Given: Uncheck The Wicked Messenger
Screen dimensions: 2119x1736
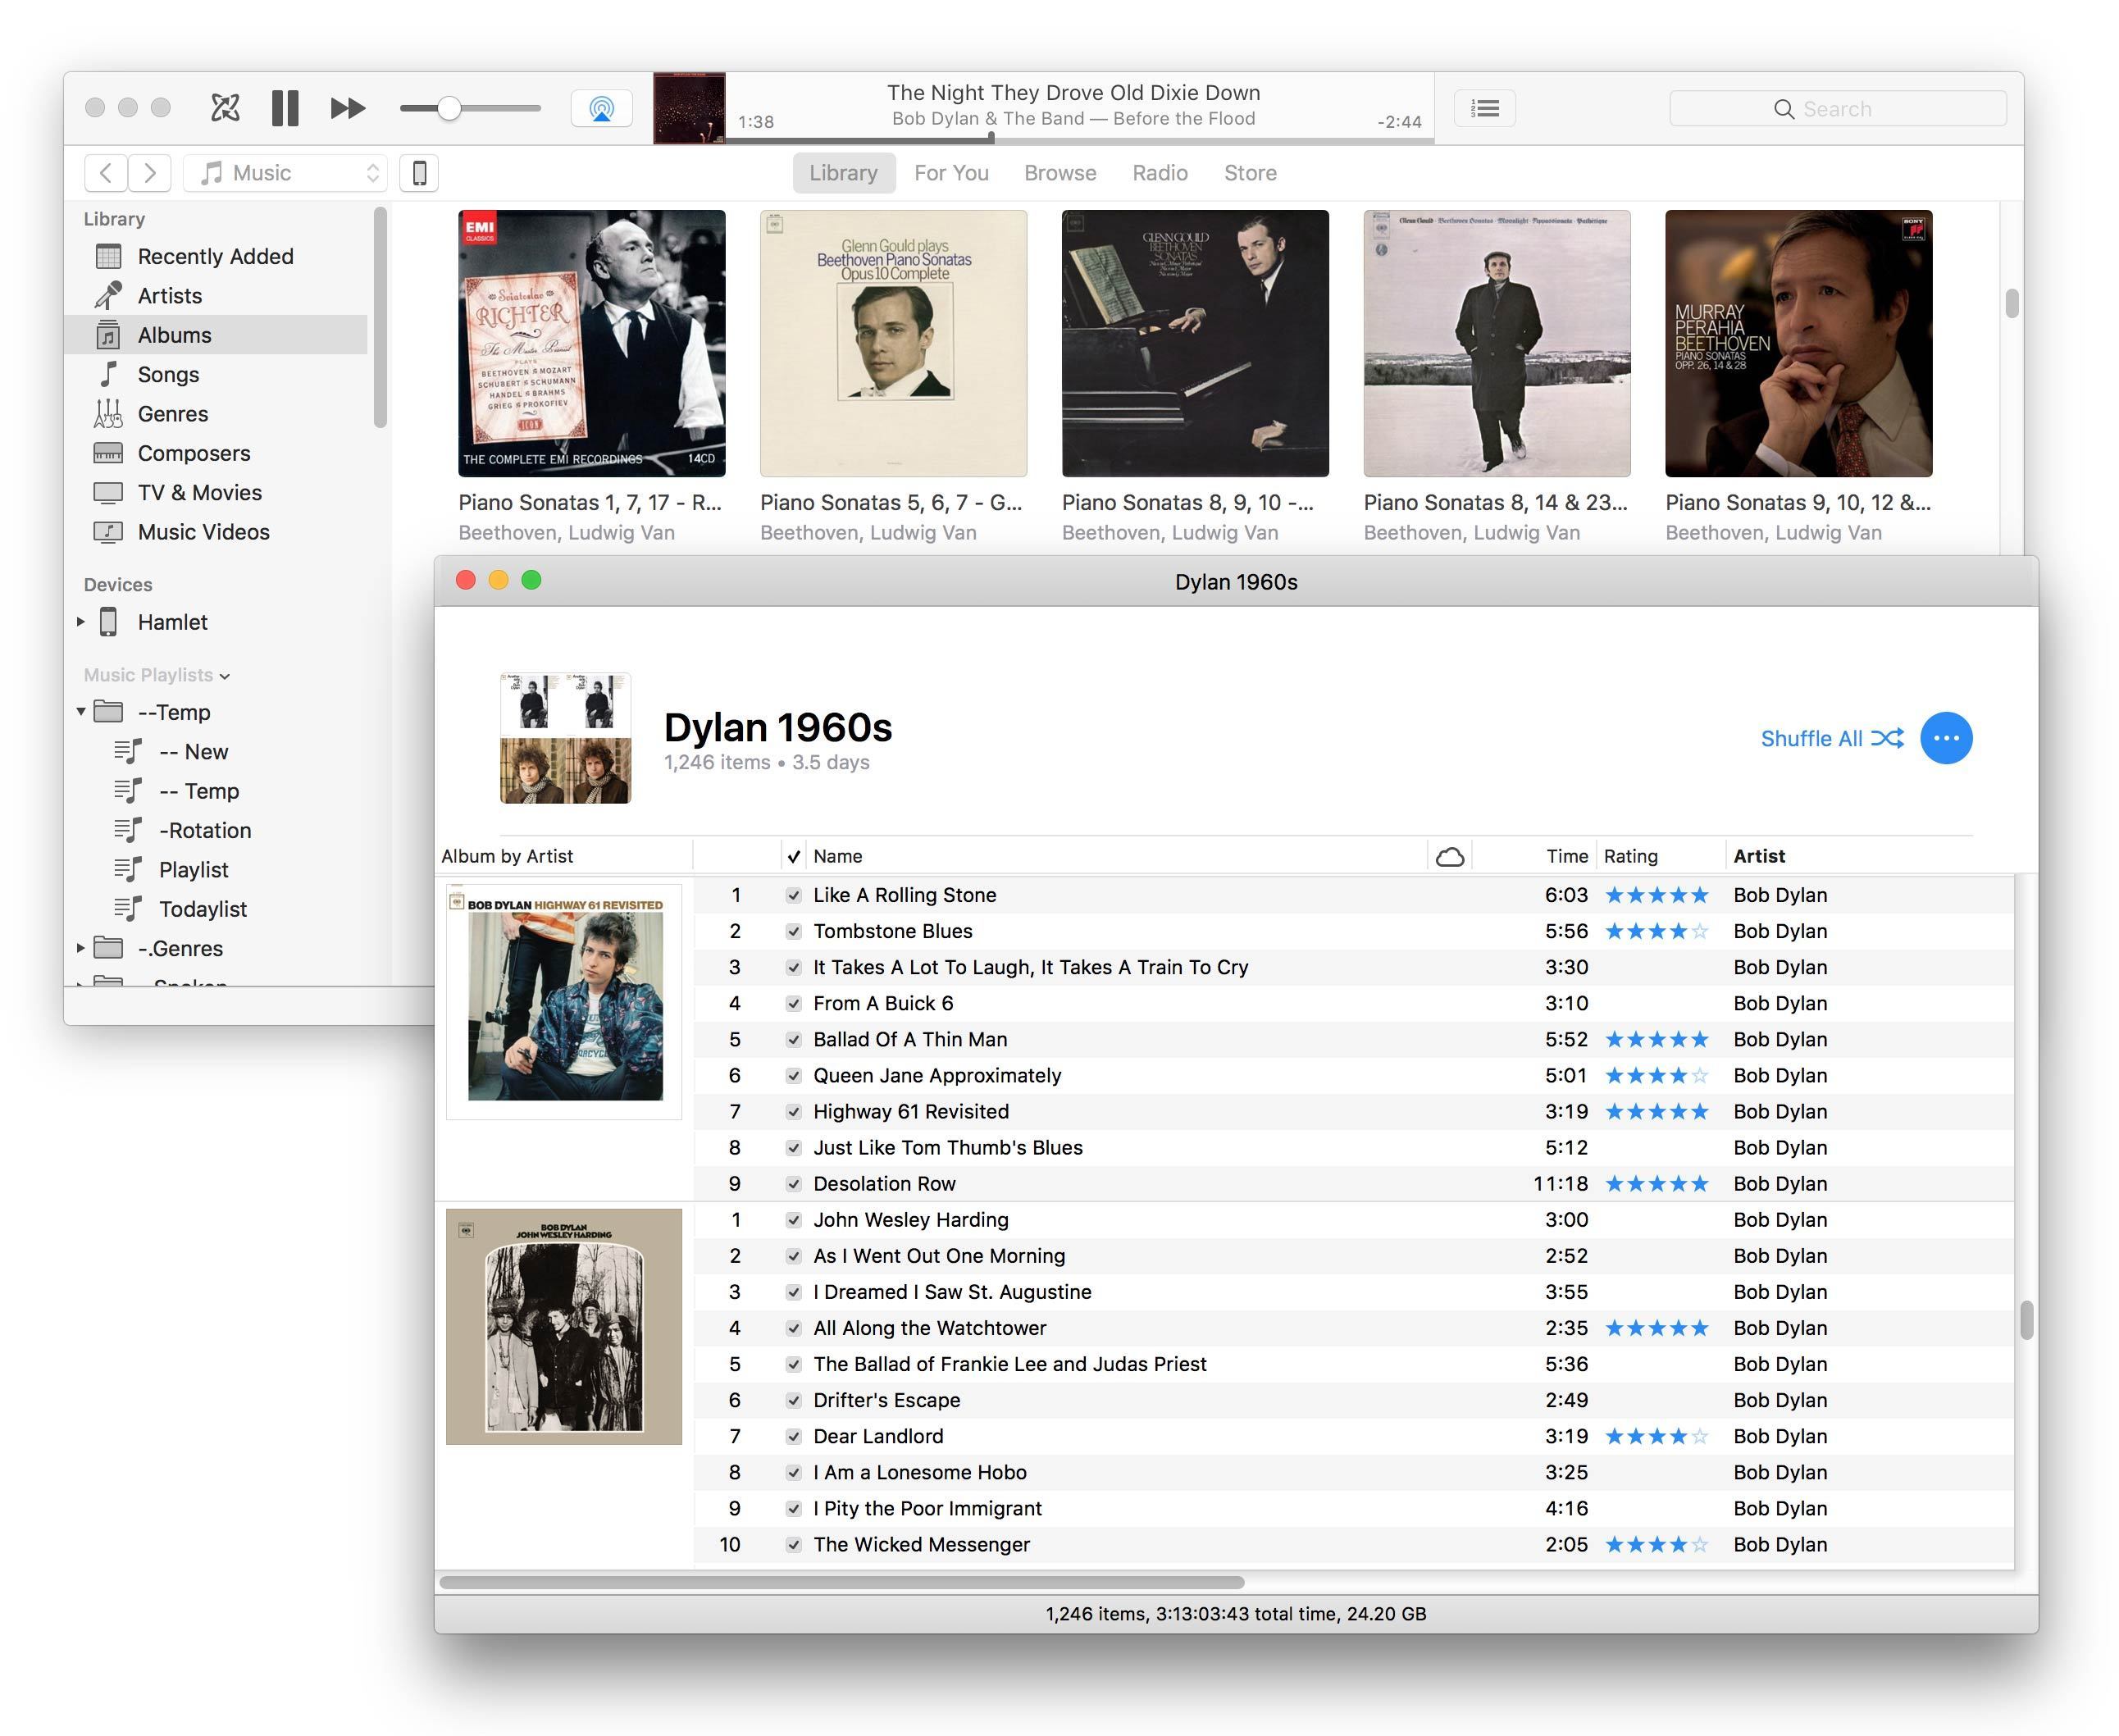Looking at the screenshot, I should coord(793,1544).
